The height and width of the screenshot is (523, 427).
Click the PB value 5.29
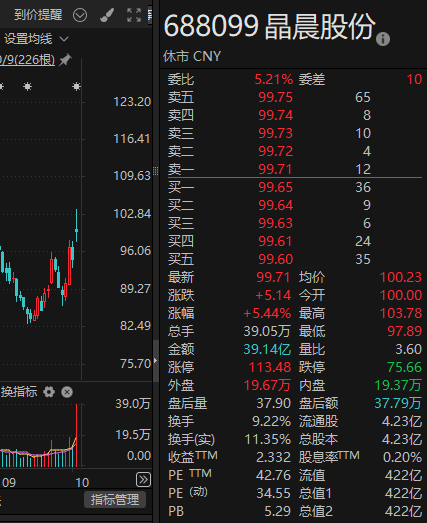[278, 512]
